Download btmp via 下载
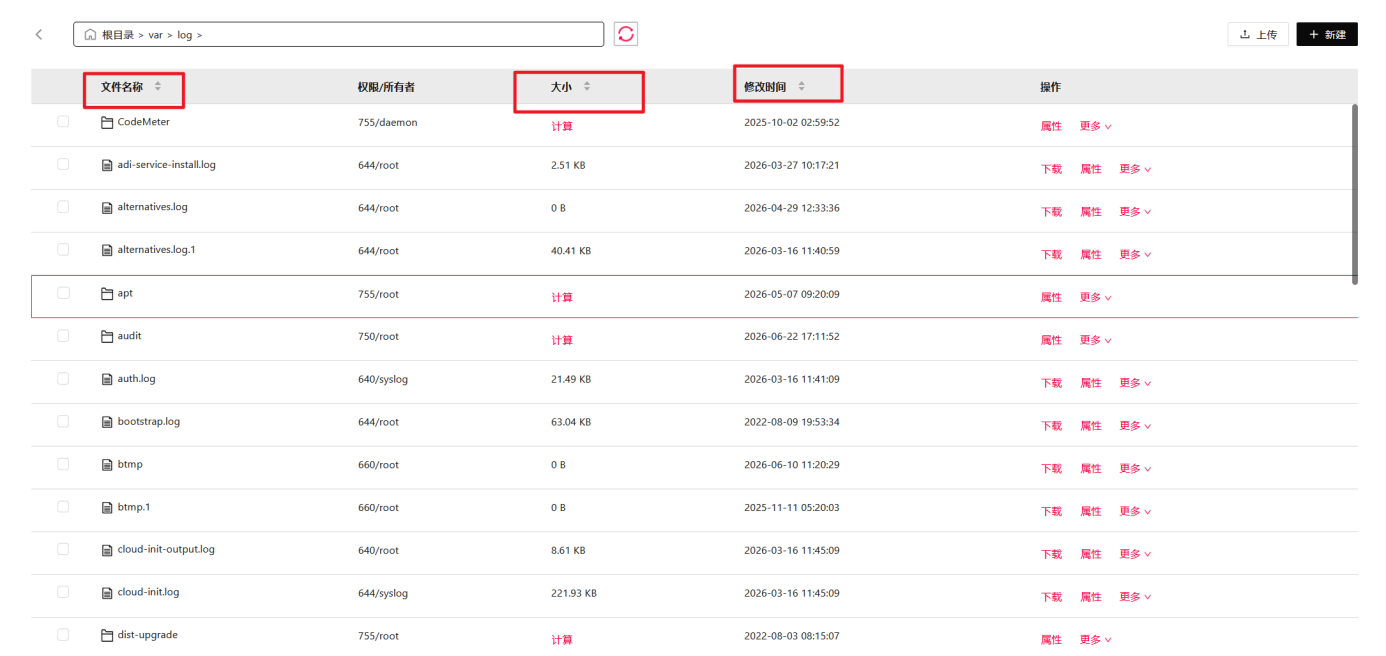This screenshot has height=656, width=1386. (1051, 469)
